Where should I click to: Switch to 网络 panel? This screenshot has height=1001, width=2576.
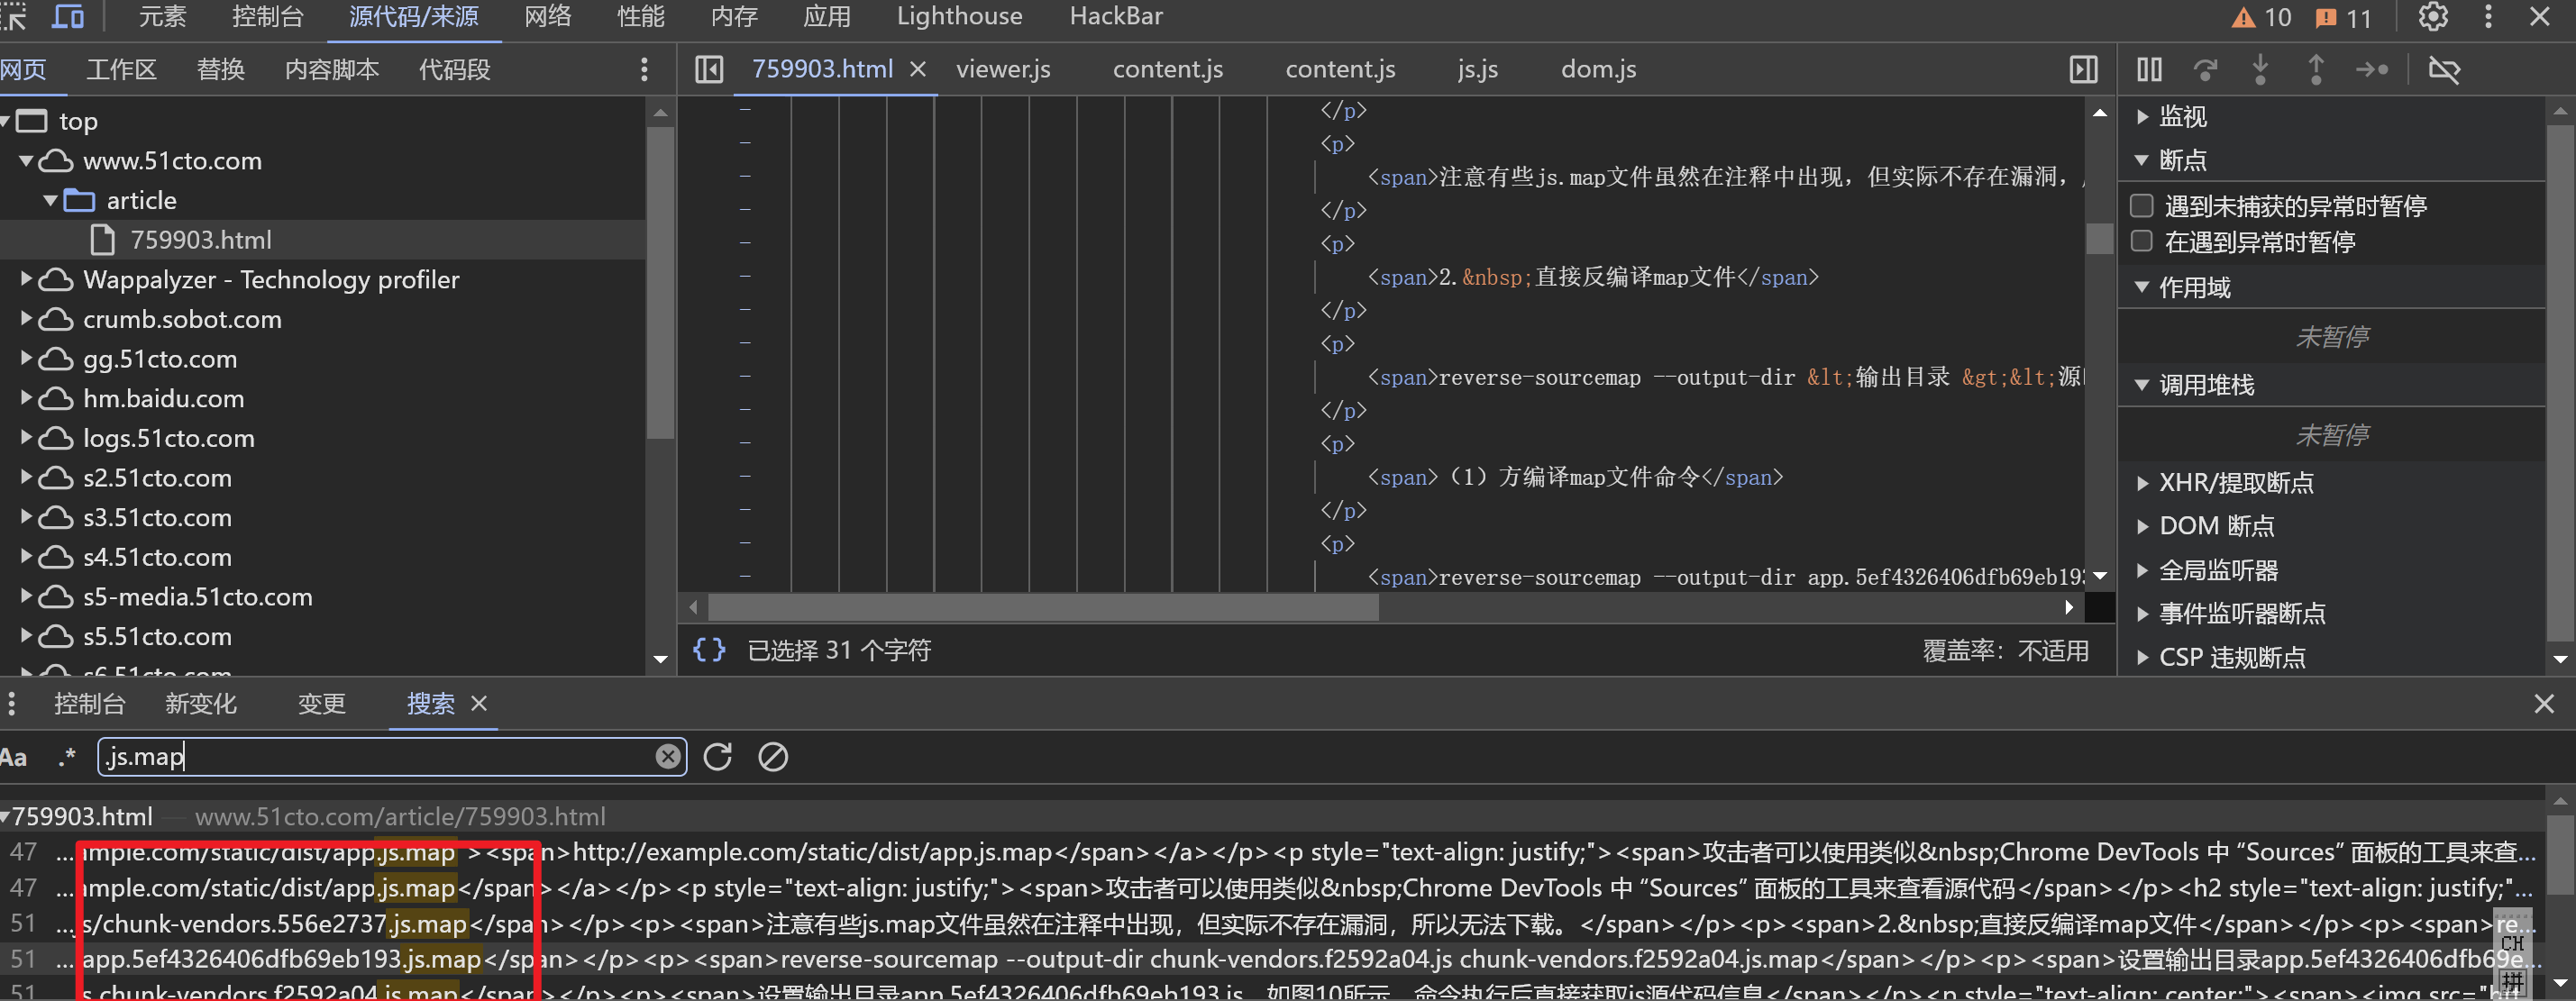click(548, 17)
